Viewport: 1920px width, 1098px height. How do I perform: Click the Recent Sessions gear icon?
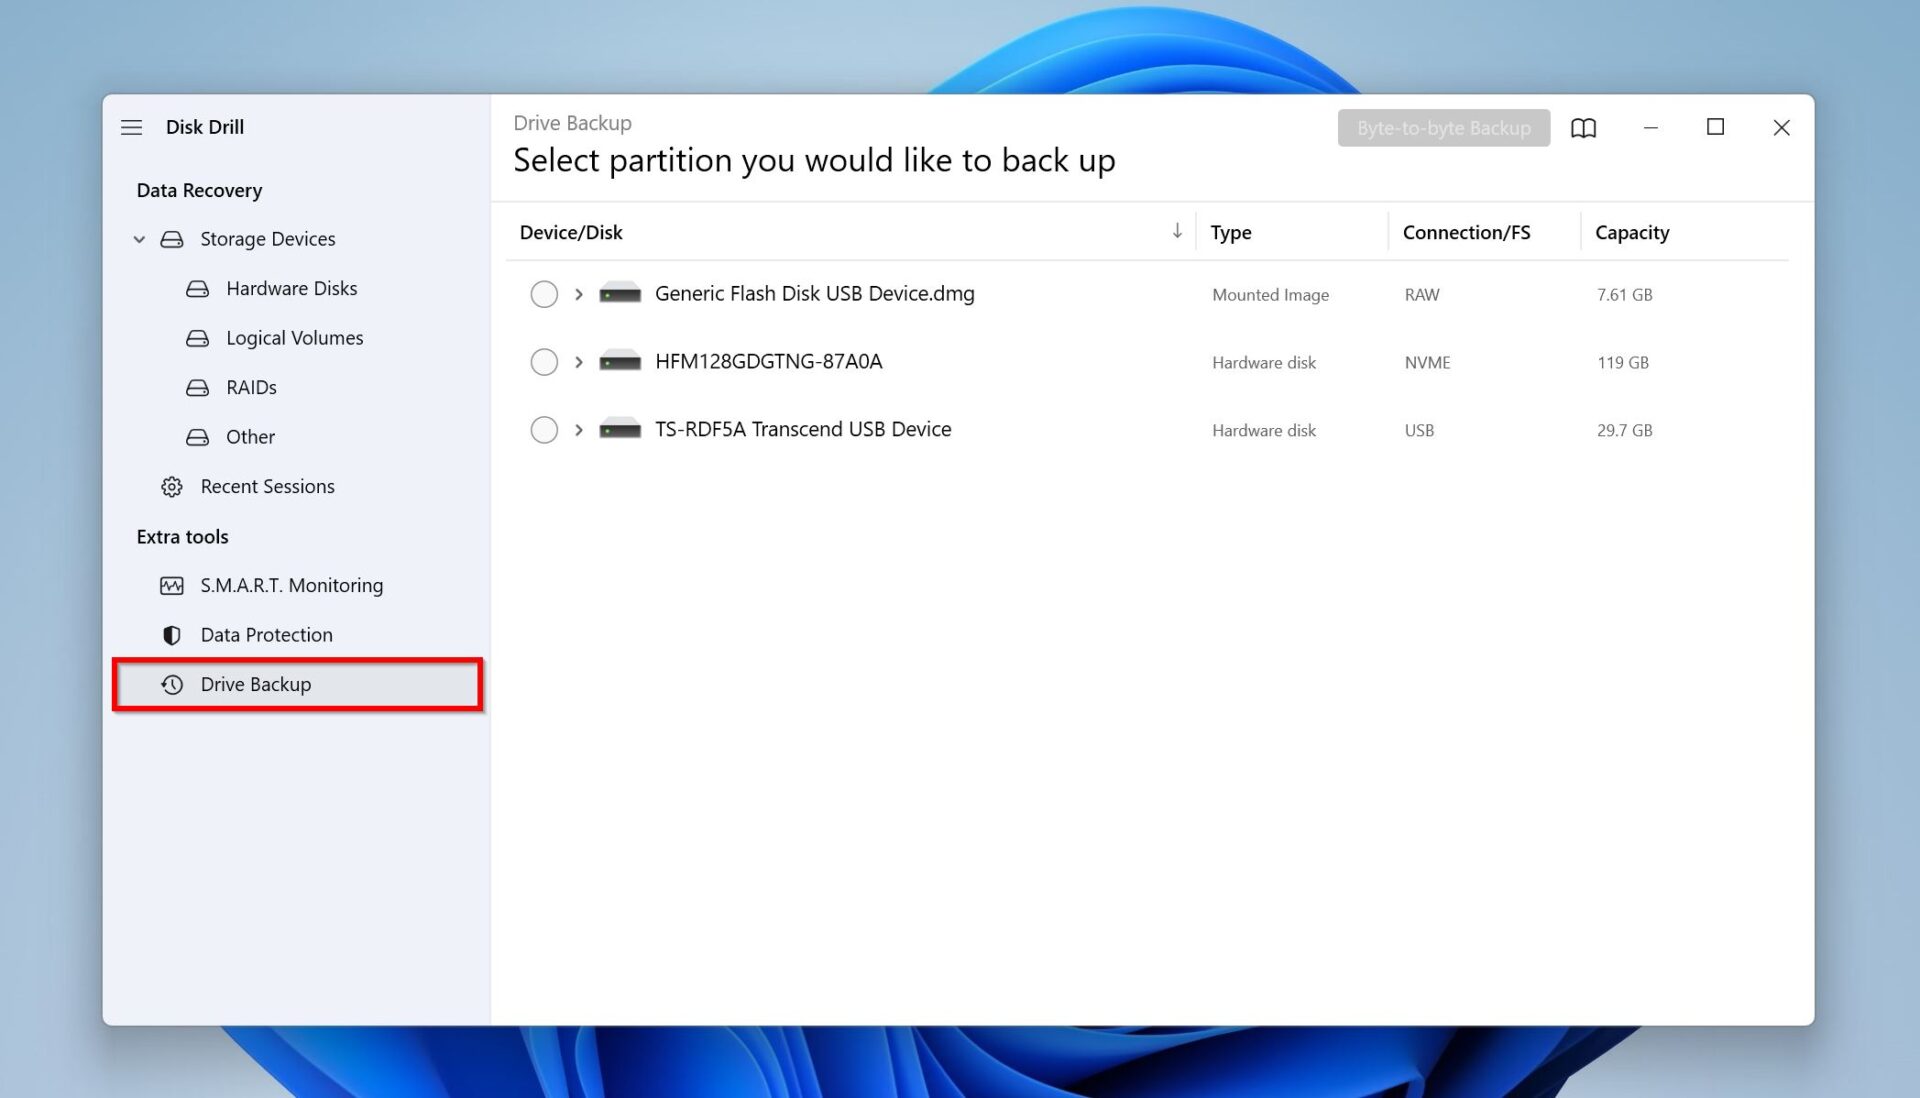[x=172, y=487]
